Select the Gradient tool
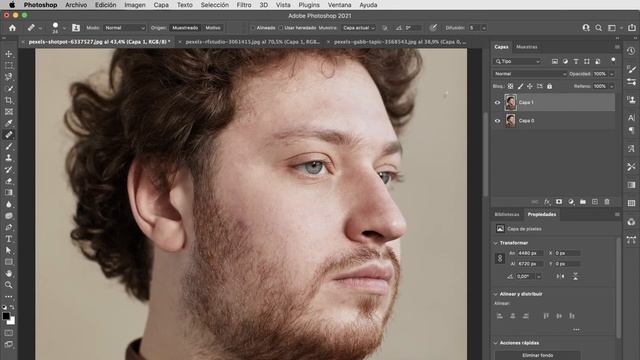 coord(9,192)
